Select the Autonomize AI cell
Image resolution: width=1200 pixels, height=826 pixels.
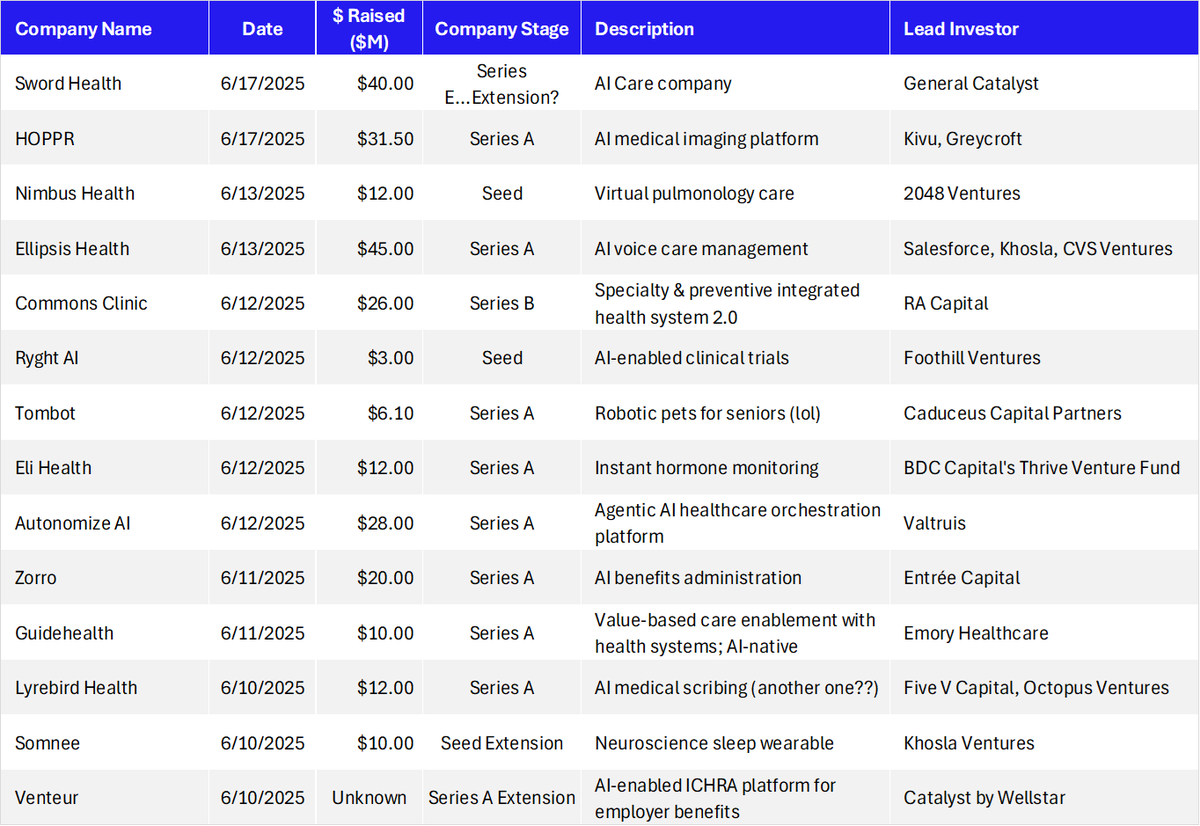coord(104,523)
